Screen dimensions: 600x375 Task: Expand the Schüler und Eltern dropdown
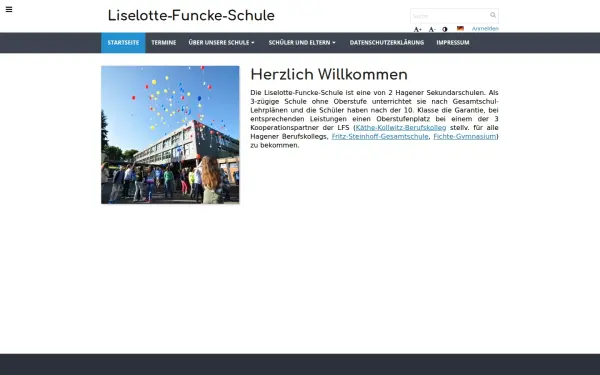(302, 42)
